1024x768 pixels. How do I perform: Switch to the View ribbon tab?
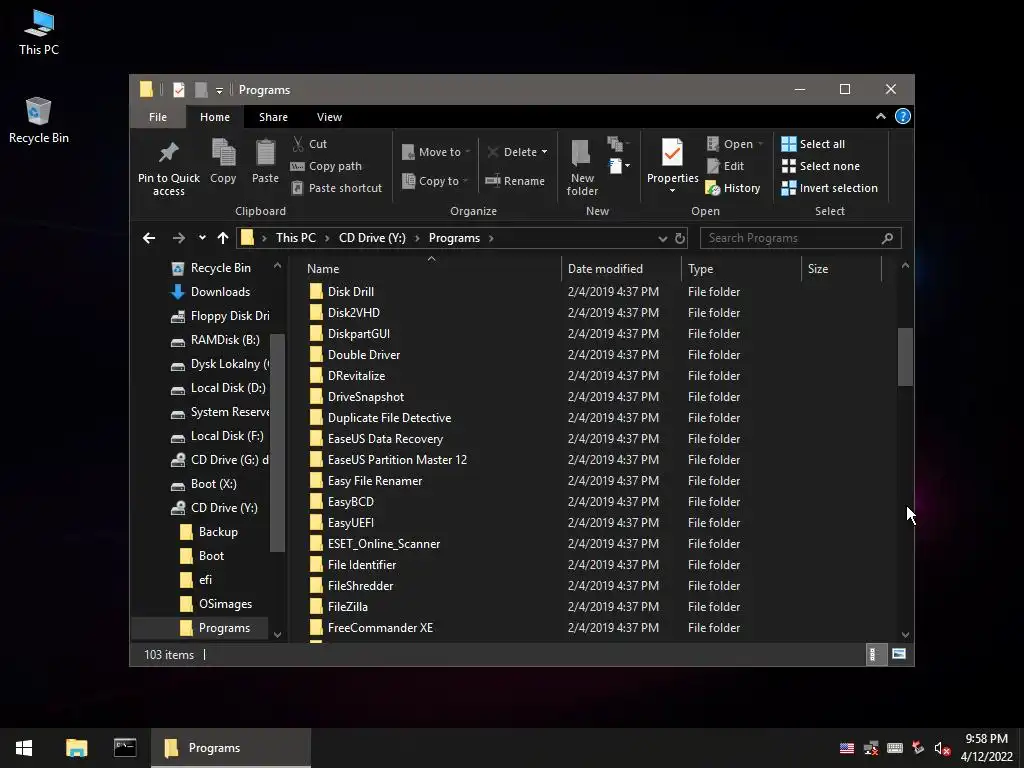[329, 117]
